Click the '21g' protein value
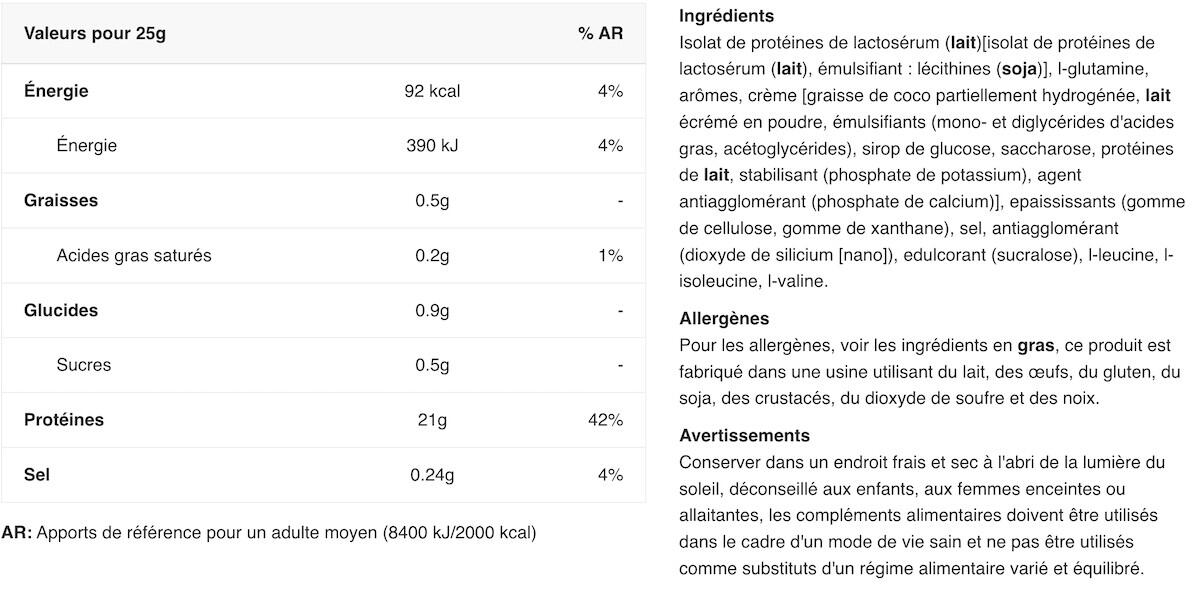 [432, 420]
